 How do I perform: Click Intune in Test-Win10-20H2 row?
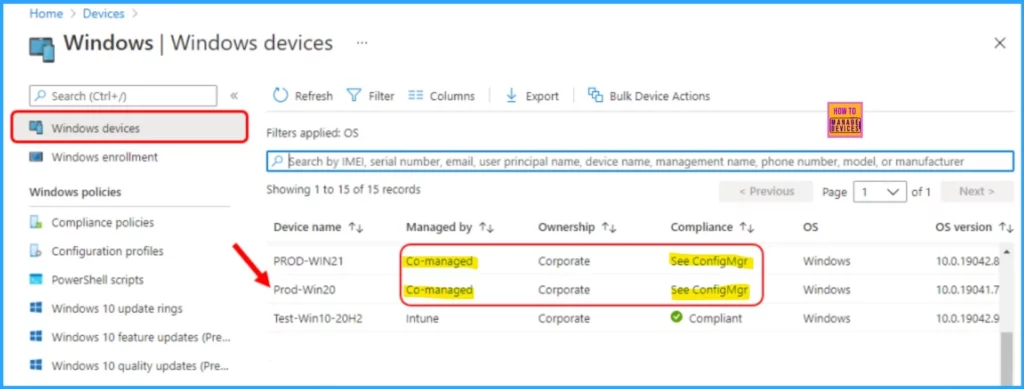tap(422, 319)
